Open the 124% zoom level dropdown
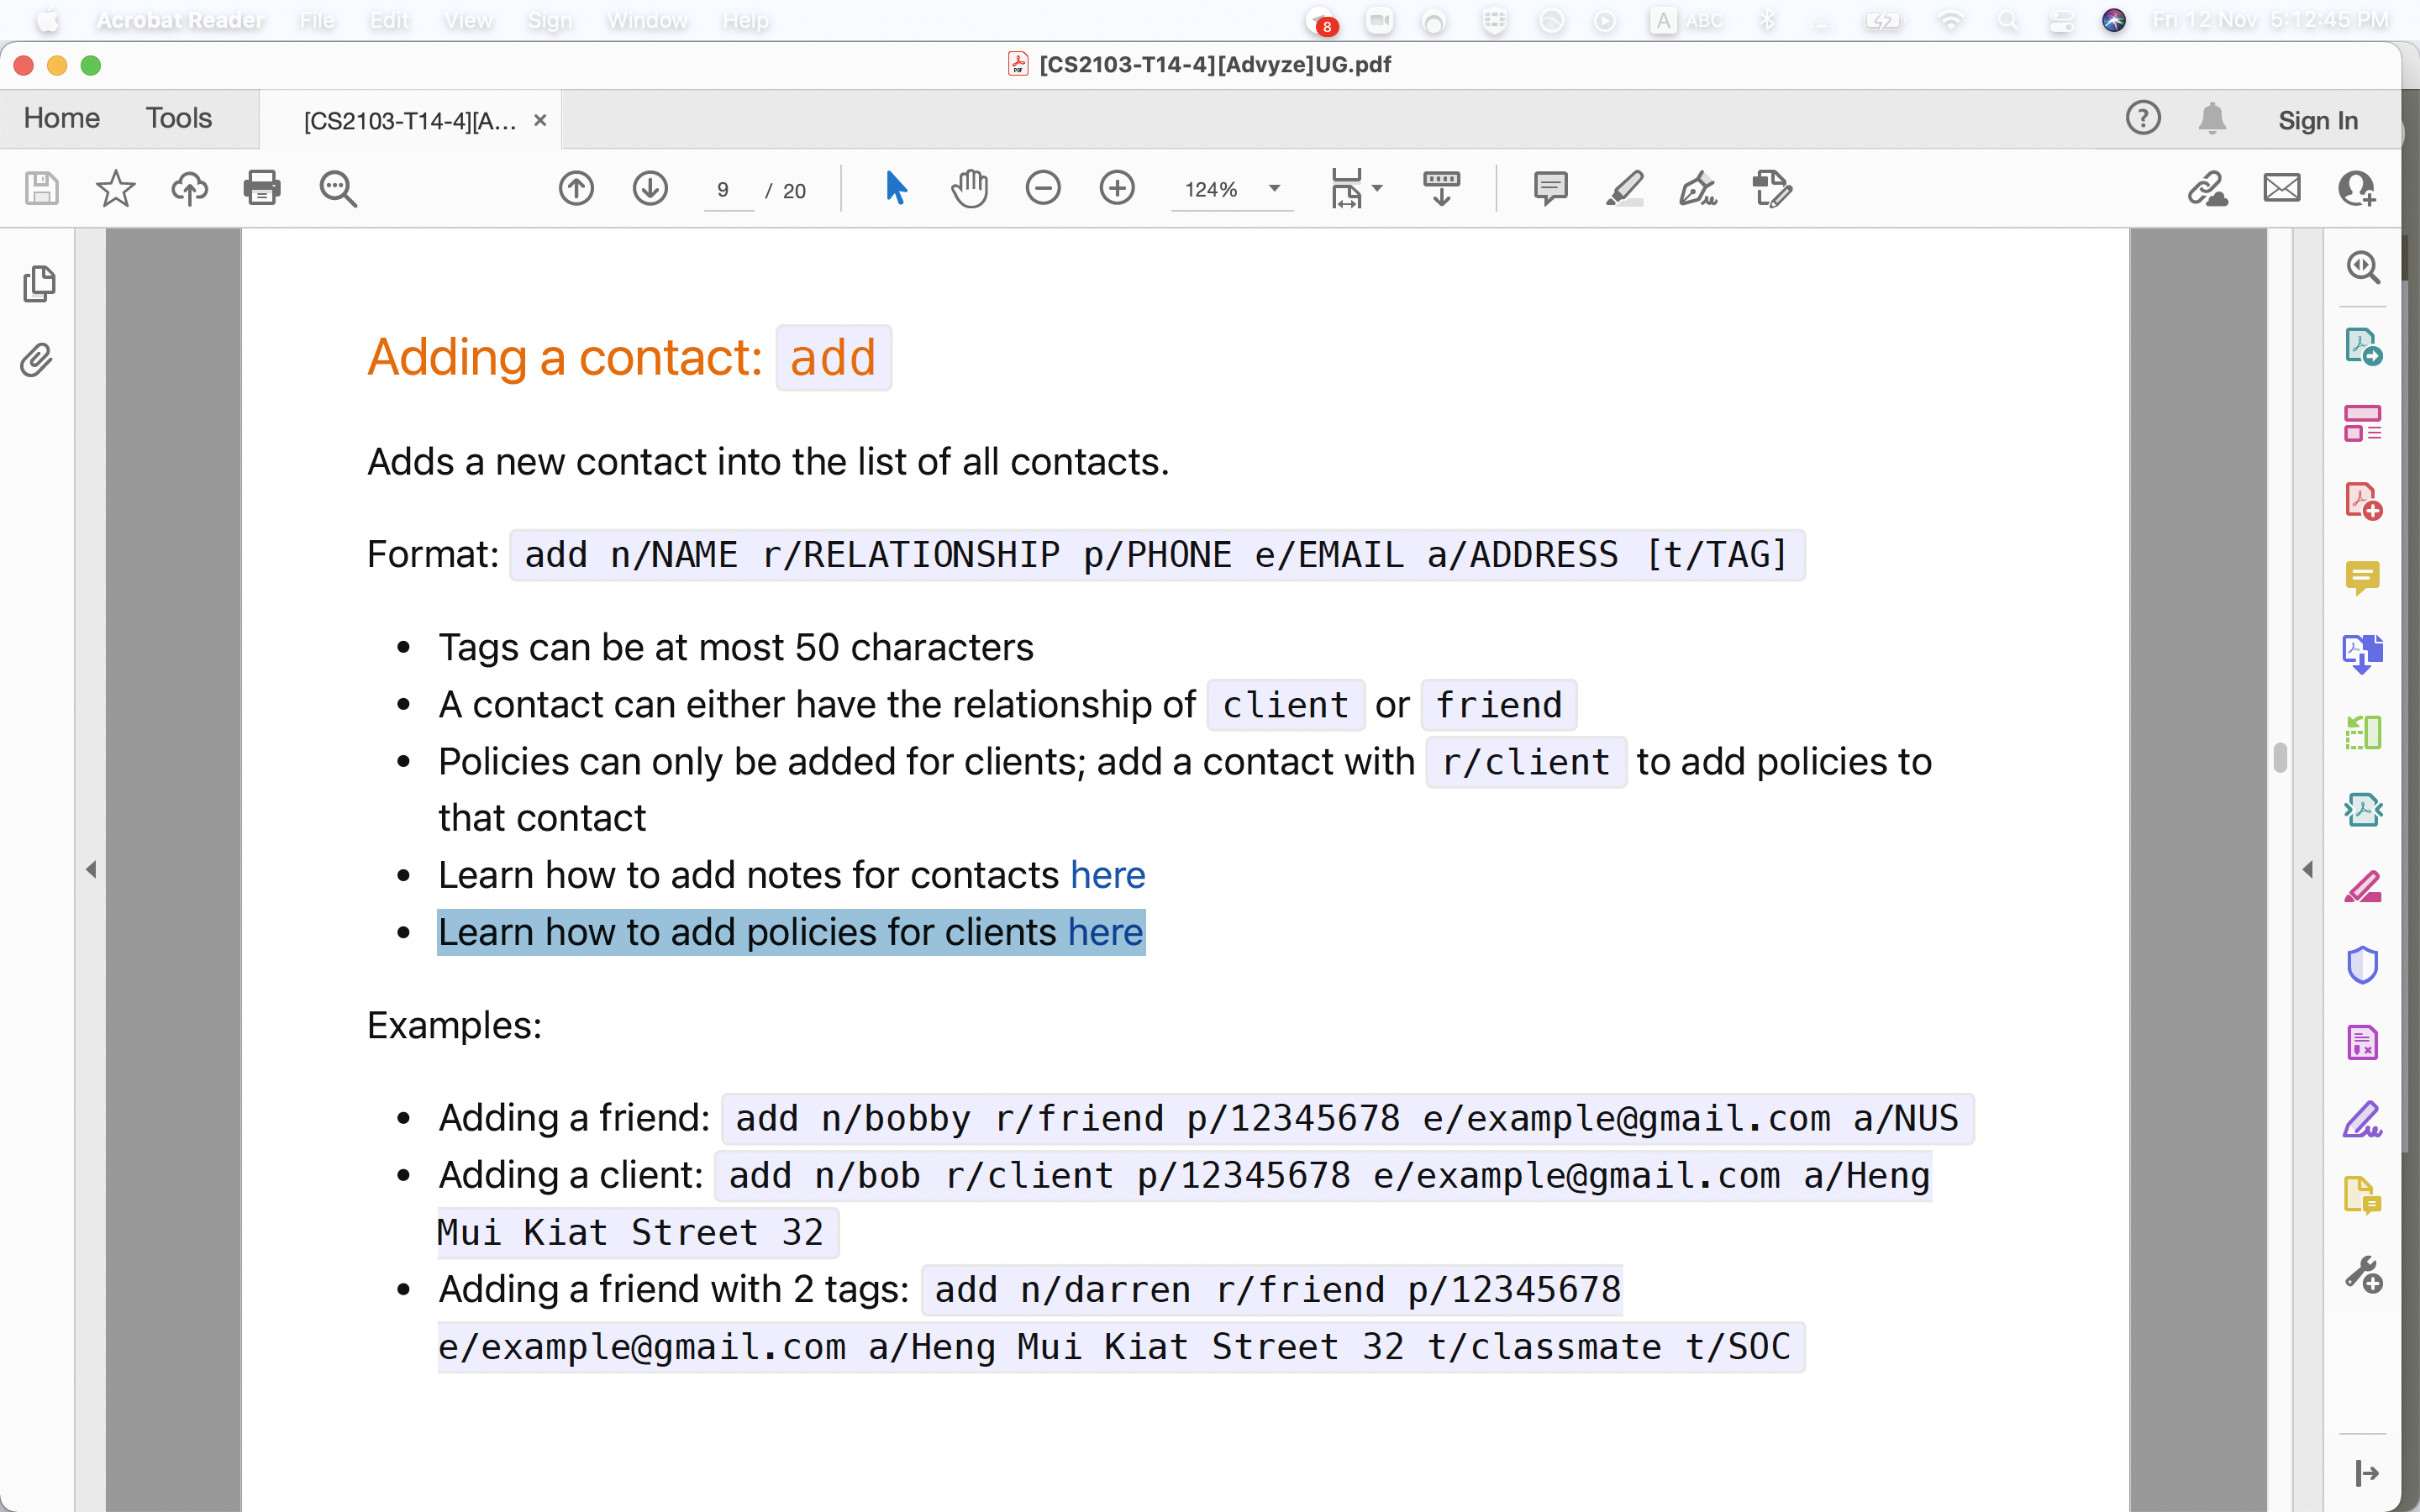The height and width of the screenshot is (1512, 2420). pyautogui.click(x=1274, y=189)
